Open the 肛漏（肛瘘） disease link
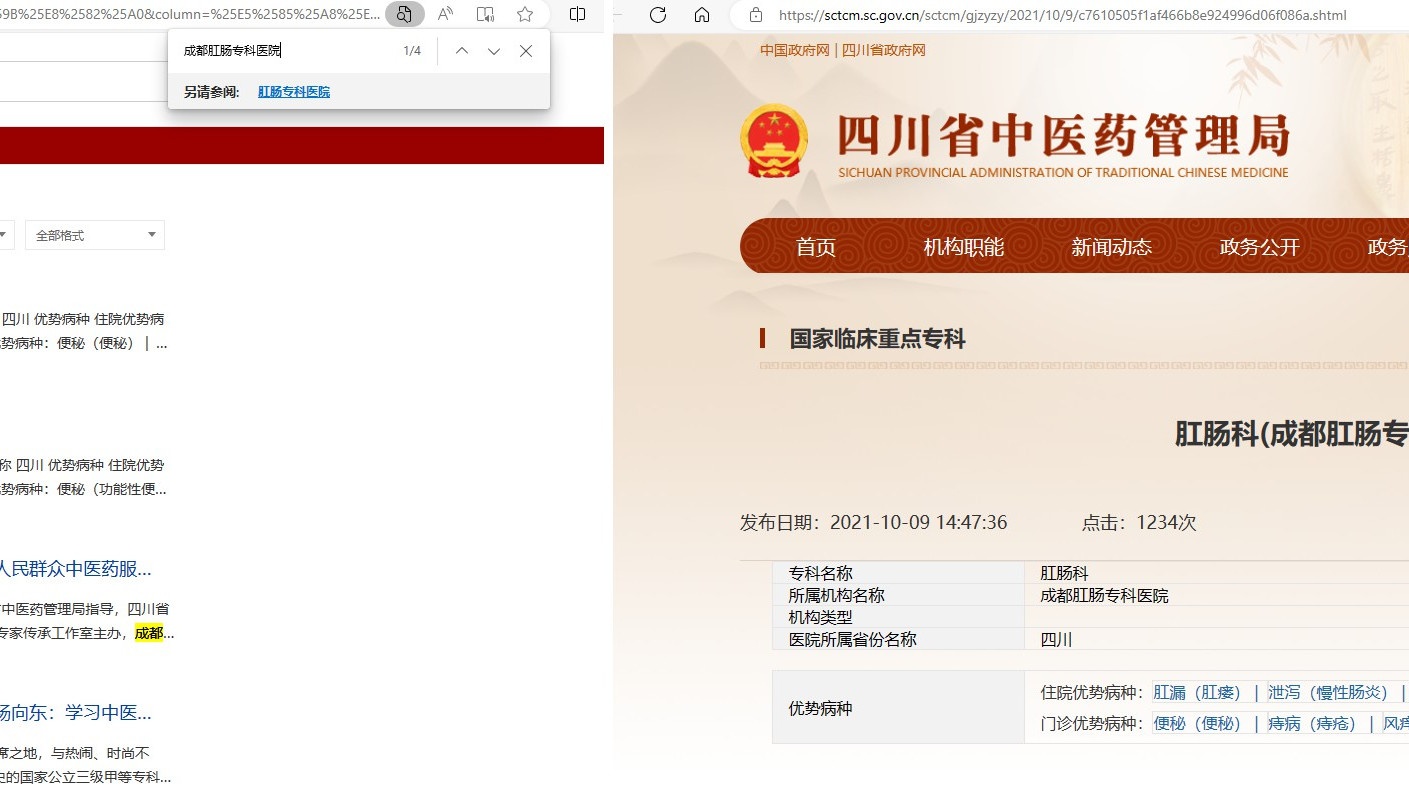 1197,692
